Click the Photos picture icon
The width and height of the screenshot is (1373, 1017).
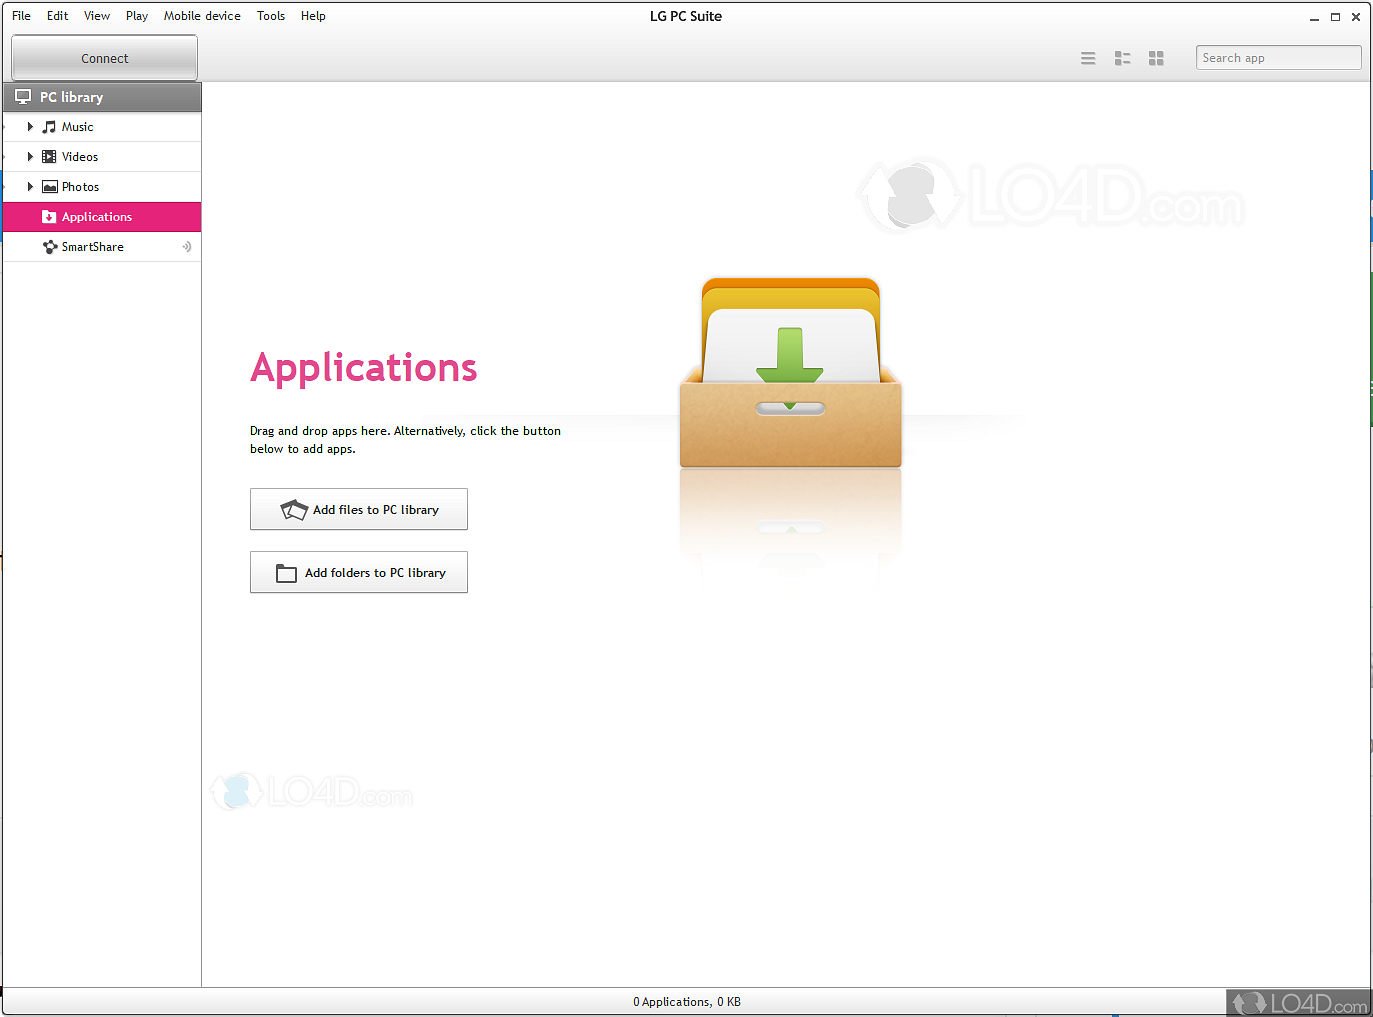point(49,187)
